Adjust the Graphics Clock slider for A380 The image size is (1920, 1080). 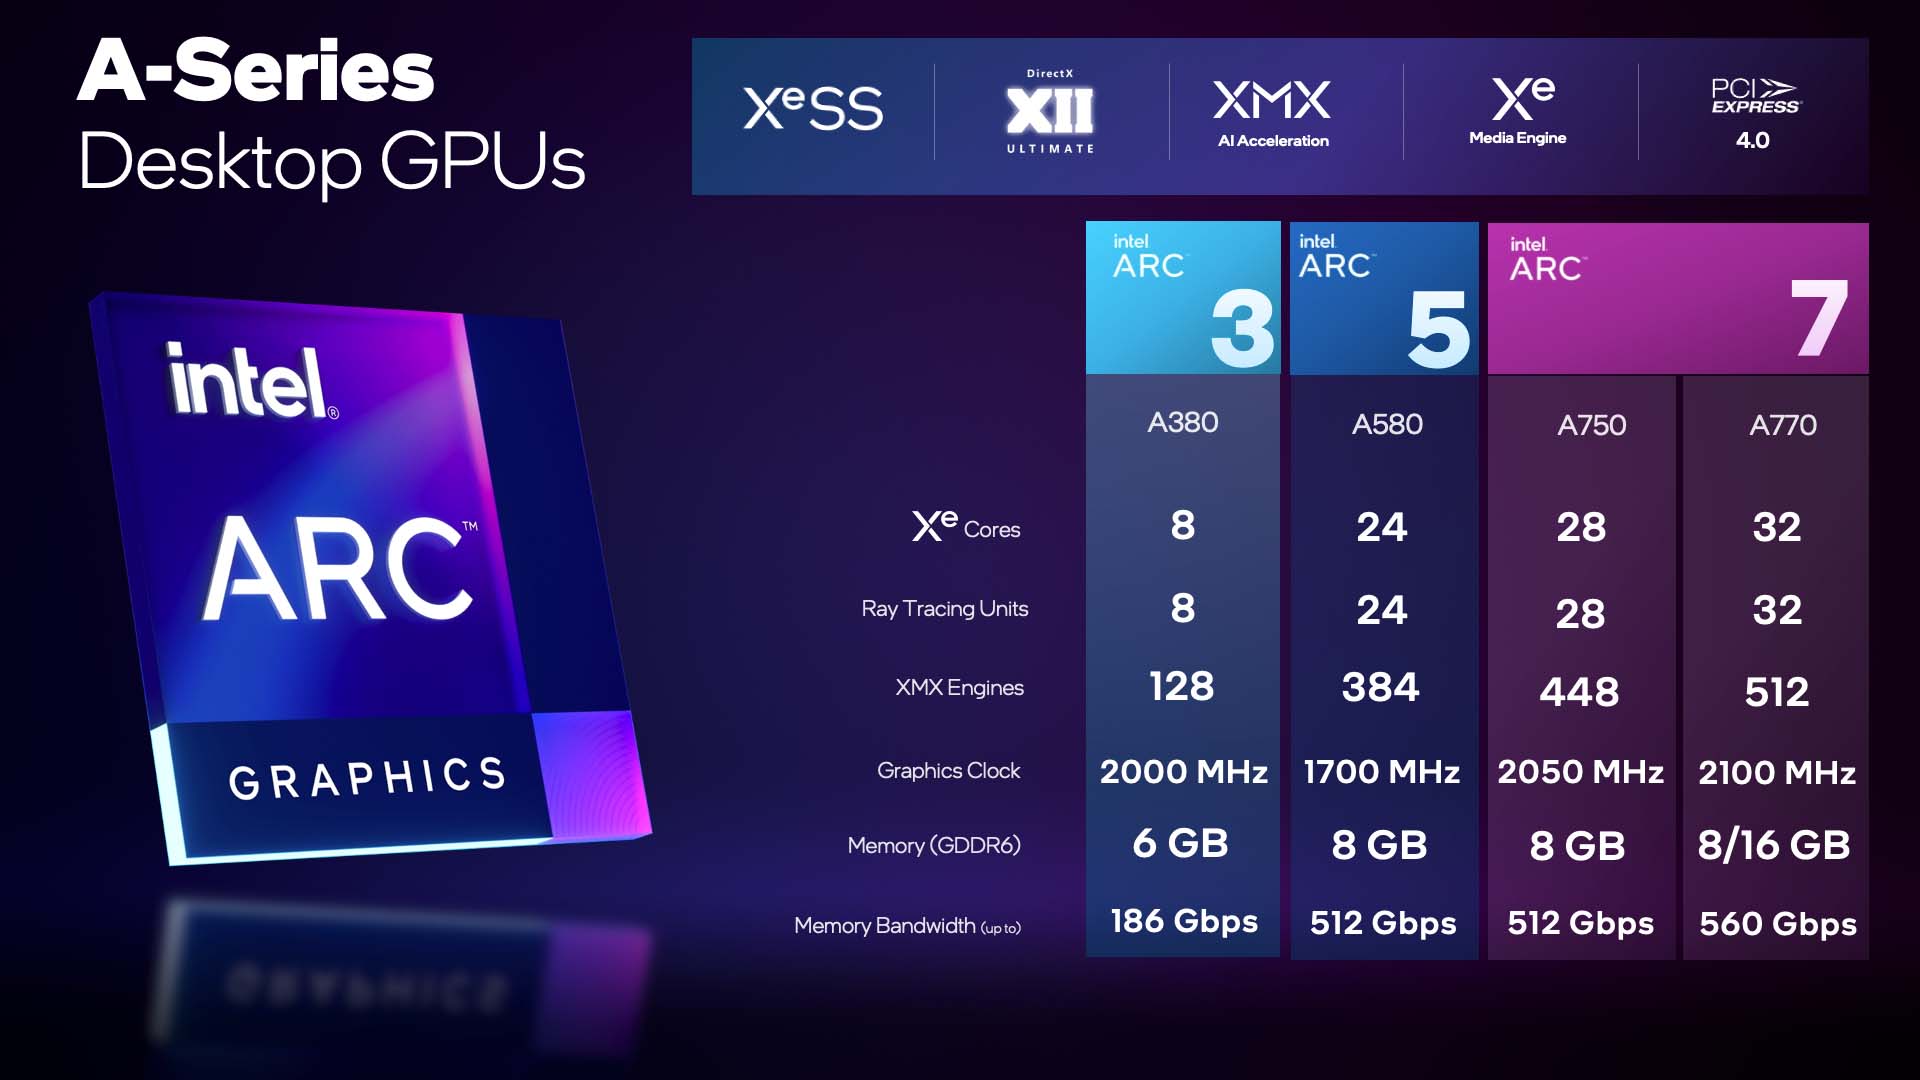coord(1179,770)
